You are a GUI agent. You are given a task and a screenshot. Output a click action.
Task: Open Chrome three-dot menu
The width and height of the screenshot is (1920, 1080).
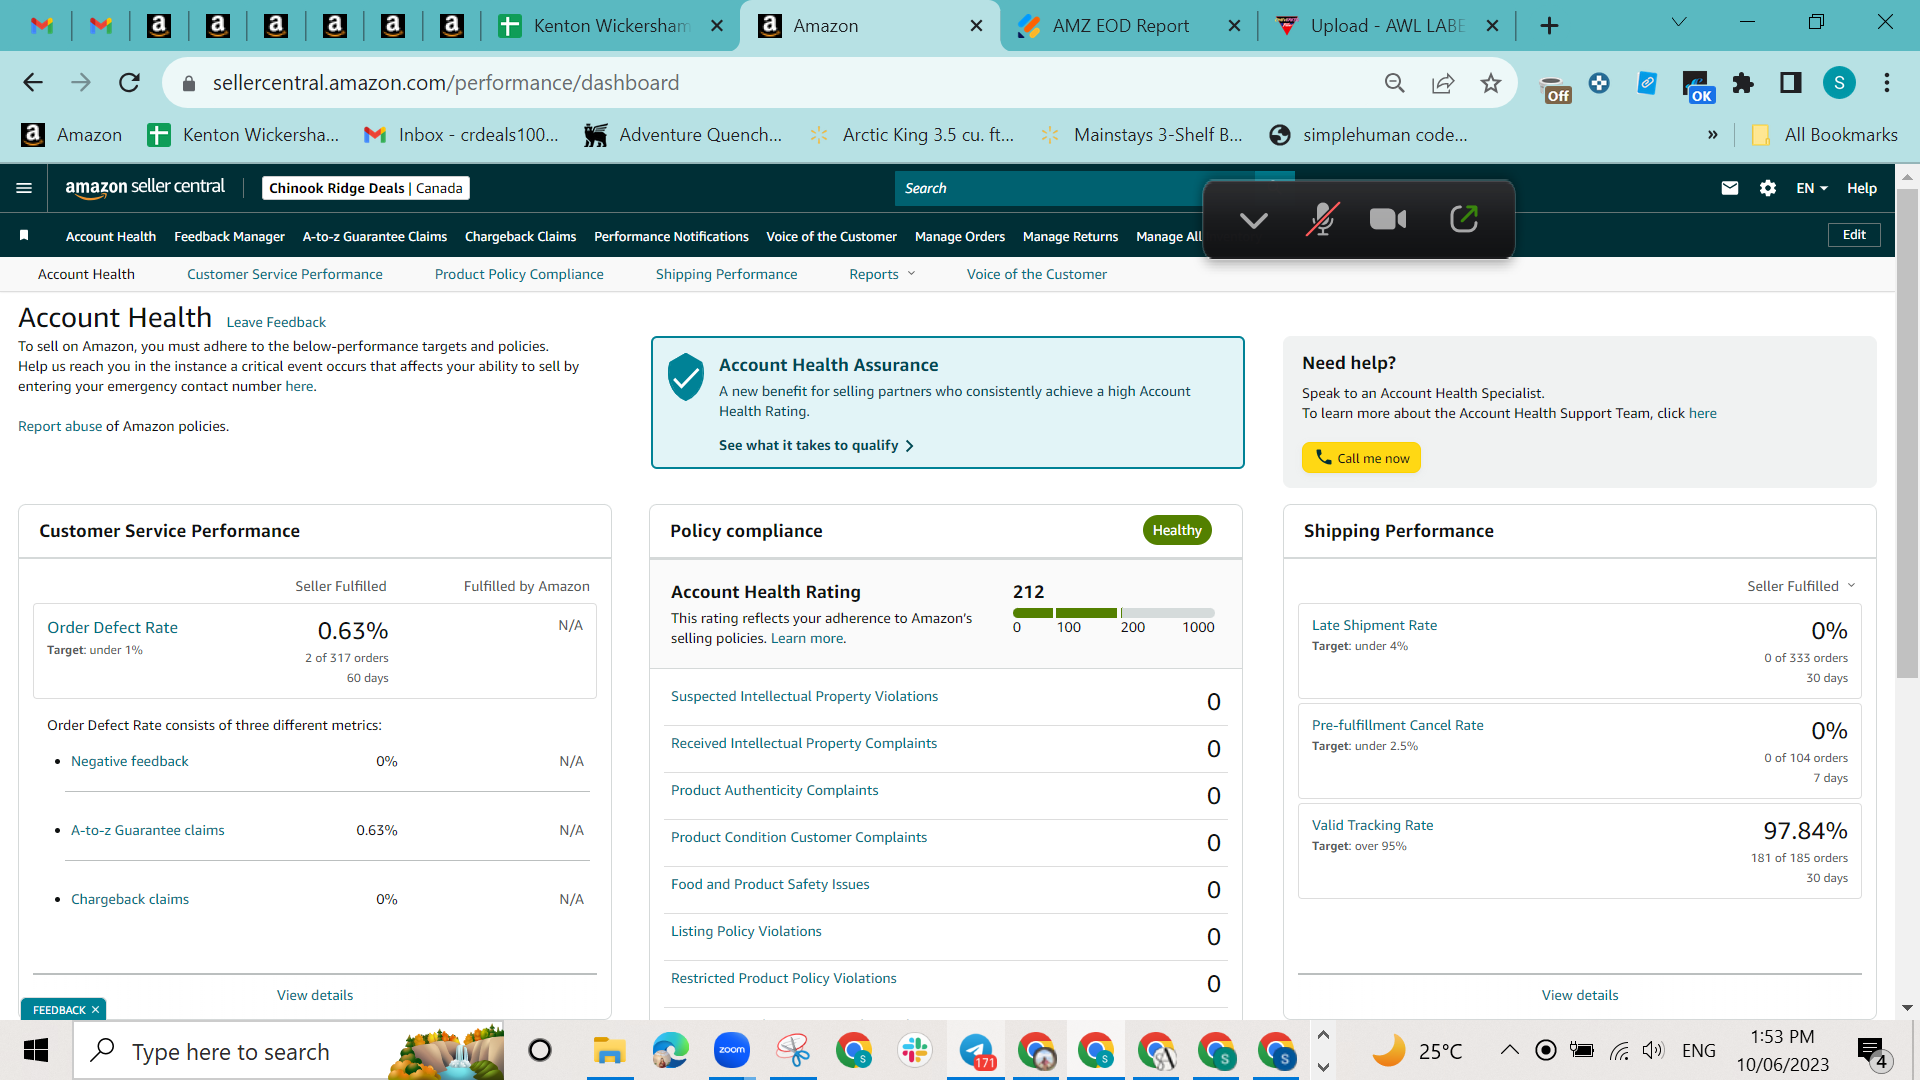[1887, 83]
